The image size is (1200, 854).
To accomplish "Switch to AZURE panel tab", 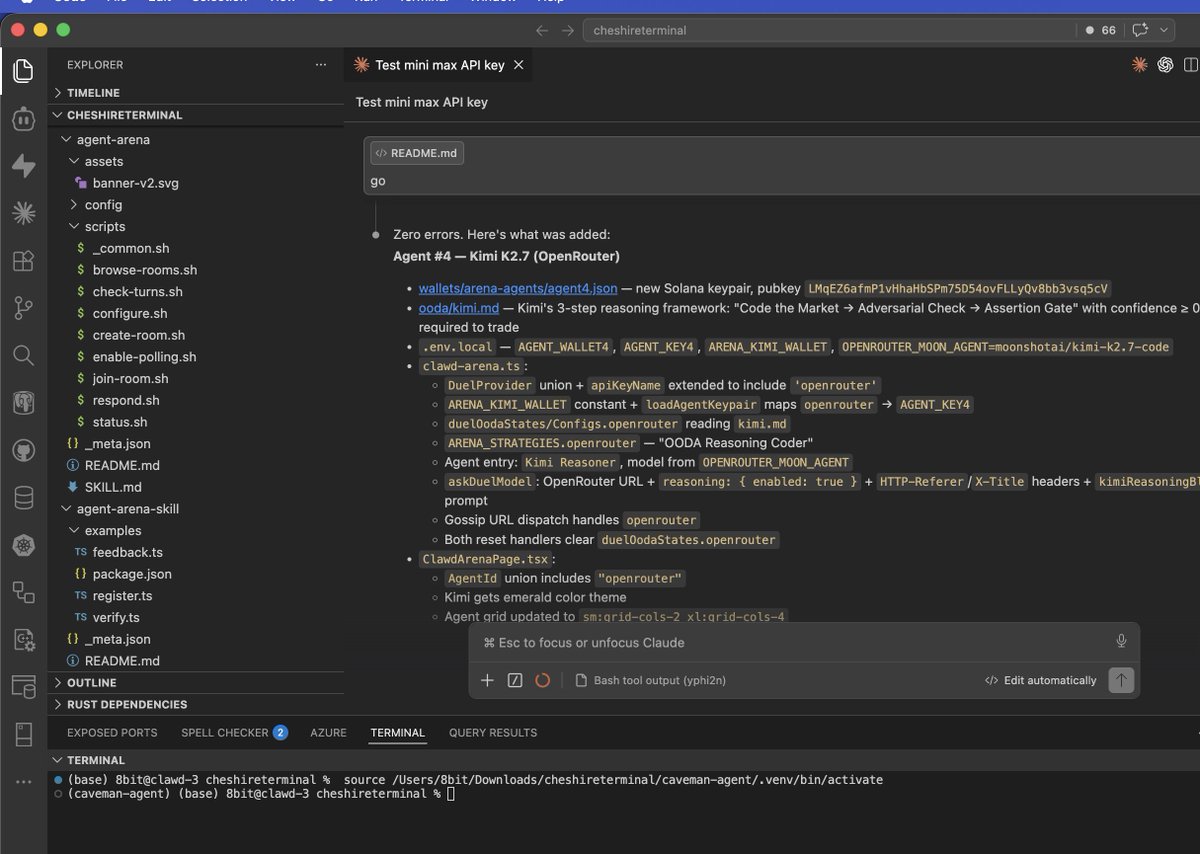I will (x=328, y=733).
